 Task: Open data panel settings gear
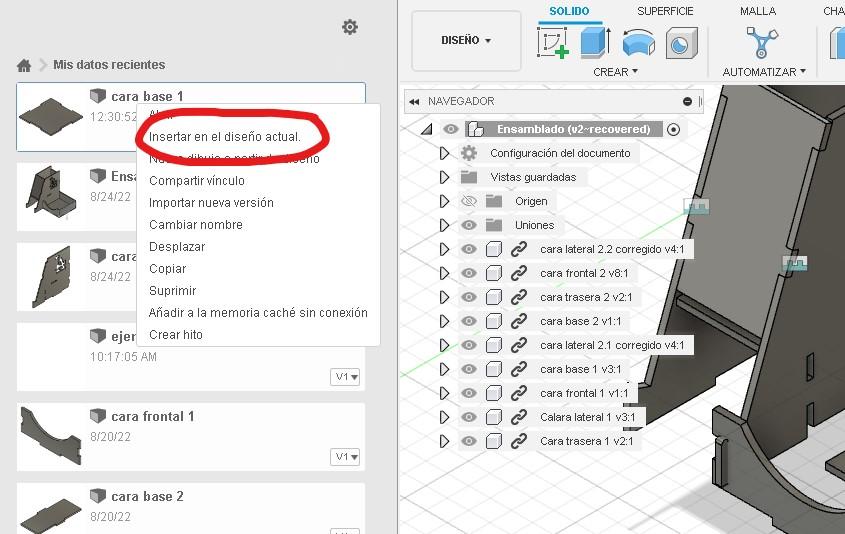coord(350,27)
